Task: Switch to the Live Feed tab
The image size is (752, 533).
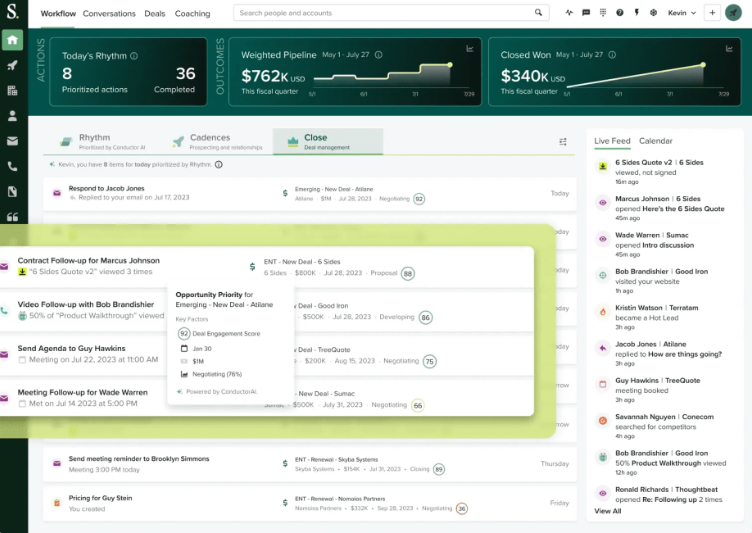Action: pos(612,141)
